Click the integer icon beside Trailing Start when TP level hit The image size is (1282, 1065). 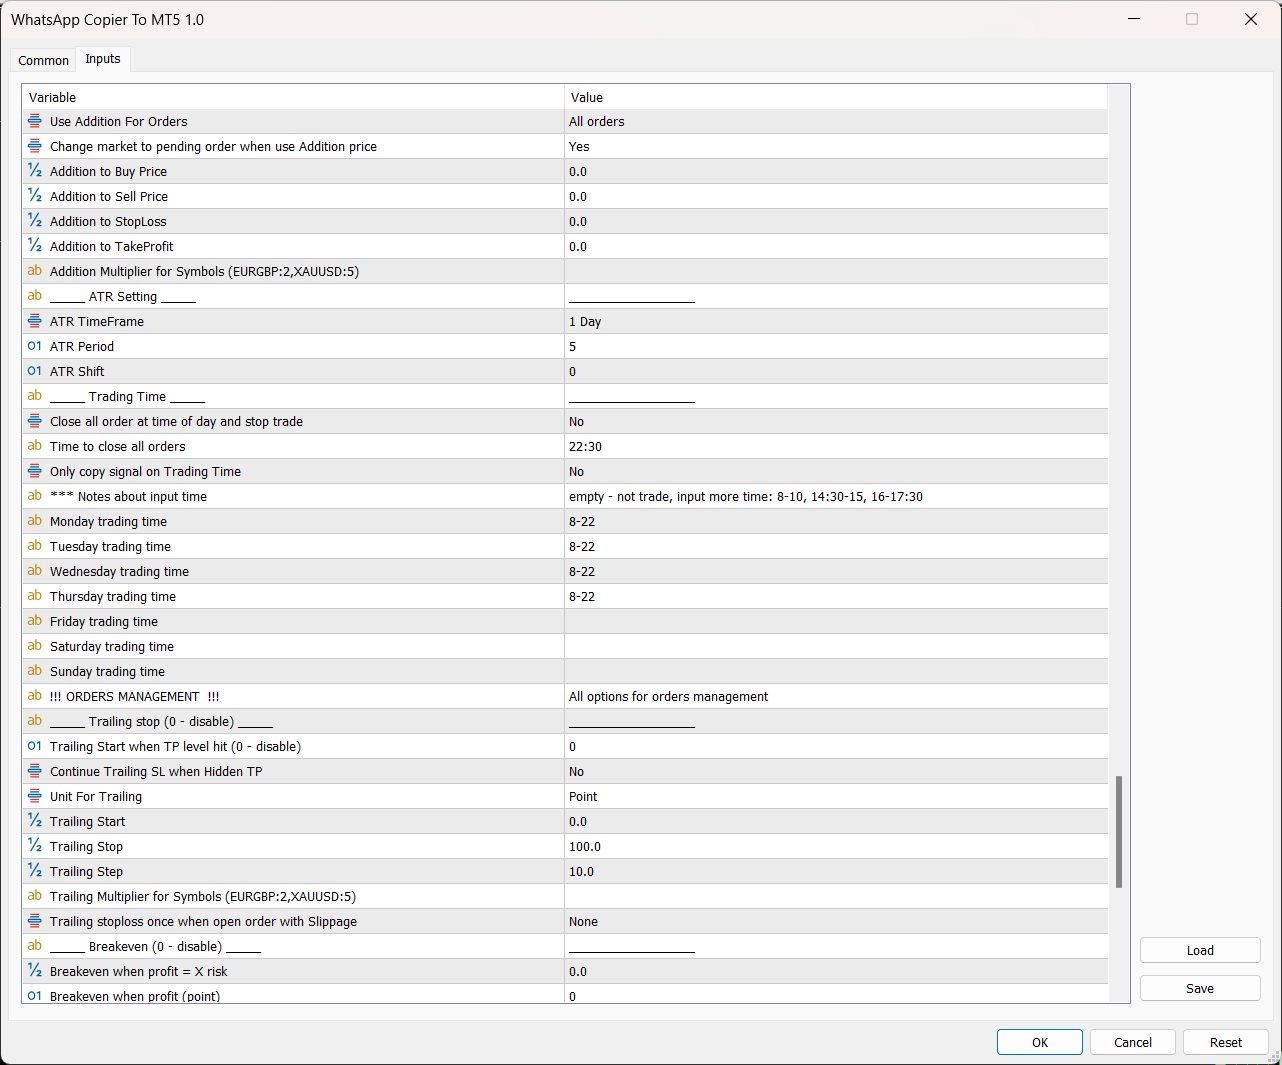click(x=35, y=746)
